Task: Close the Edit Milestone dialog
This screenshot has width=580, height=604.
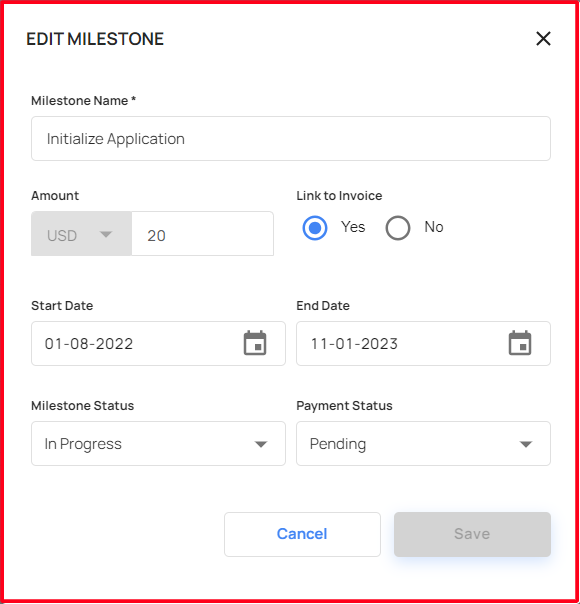Action: click(x=543, y=39)
